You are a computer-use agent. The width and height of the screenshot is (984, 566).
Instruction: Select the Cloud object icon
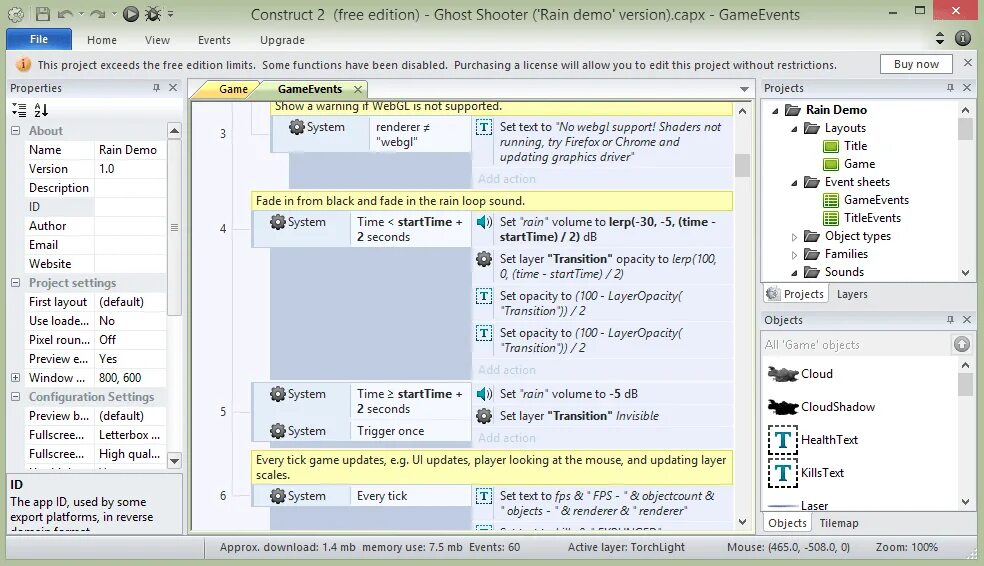pos(783,374)
